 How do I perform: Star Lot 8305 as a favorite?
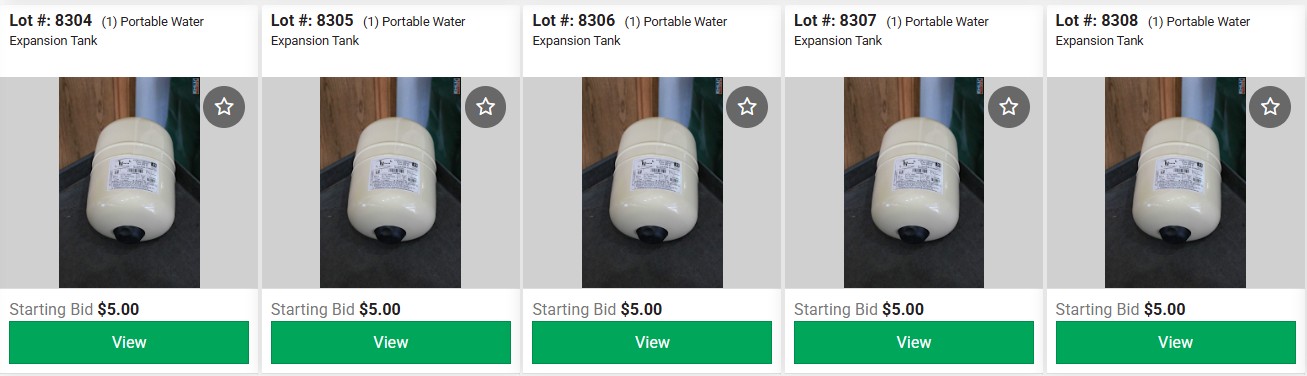tap(485, 107)
